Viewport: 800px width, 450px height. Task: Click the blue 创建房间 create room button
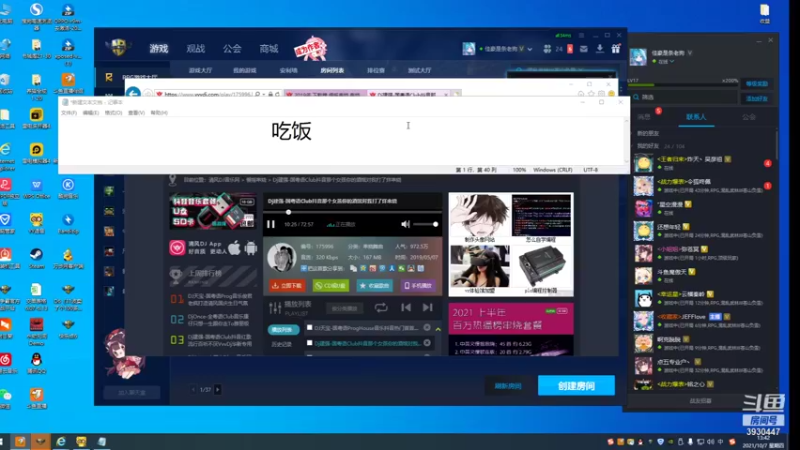click(x=576, y=386)
